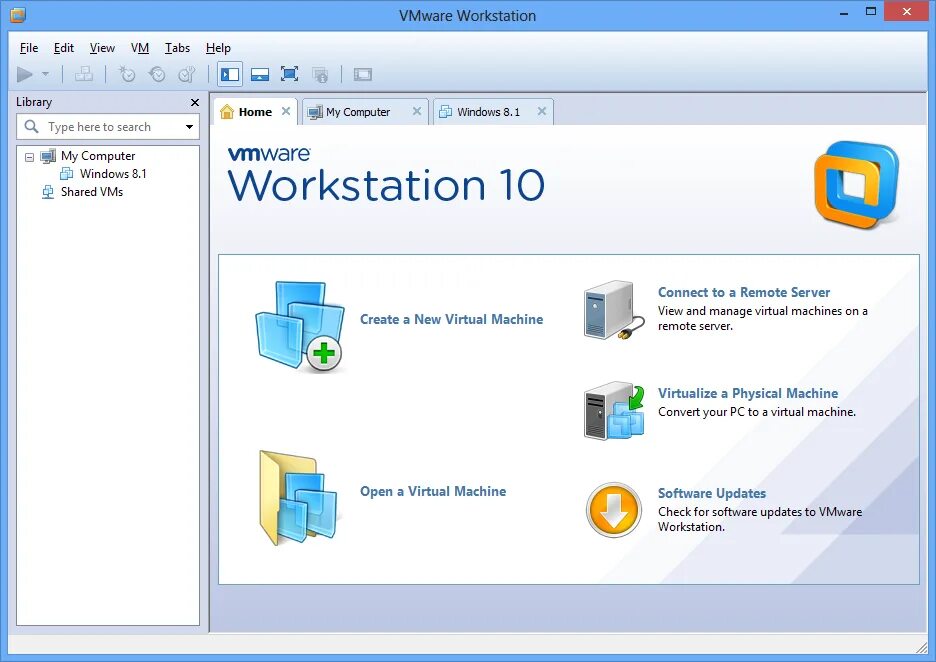936x662 pixels.
Task: Click the Take Snapshot toolbar icon
Action: pos(127,74)
